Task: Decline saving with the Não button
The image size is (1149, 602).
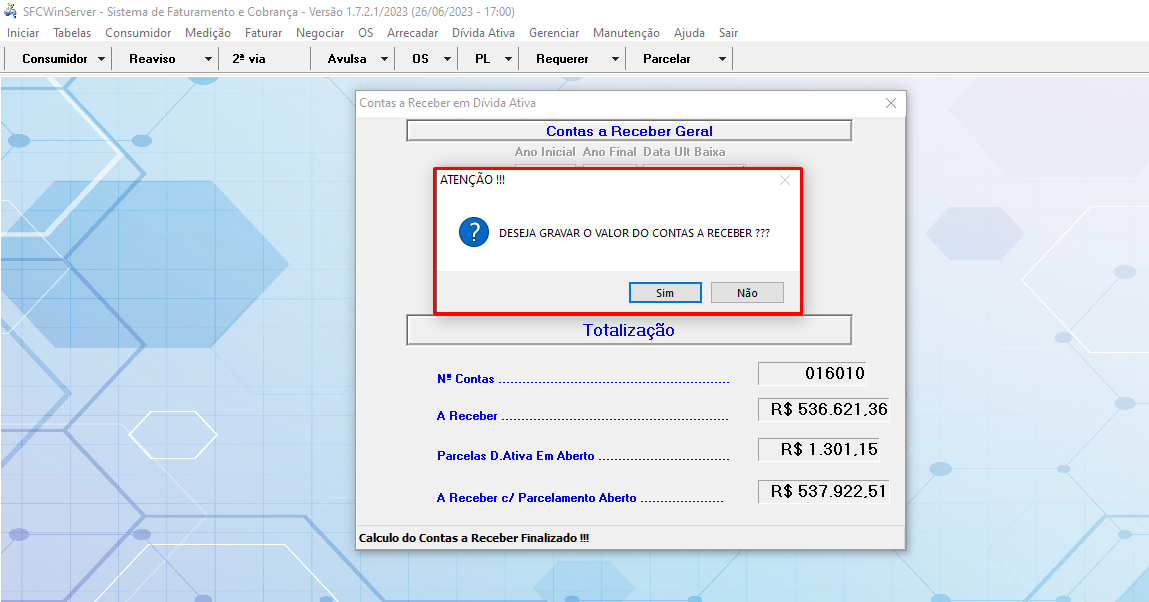Action: pyautogui.click(x=747, y=293)
